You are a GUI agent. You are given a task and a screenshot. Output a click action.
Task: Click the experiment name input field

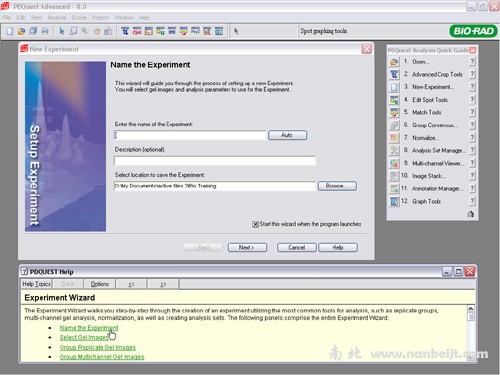(190, 135)
